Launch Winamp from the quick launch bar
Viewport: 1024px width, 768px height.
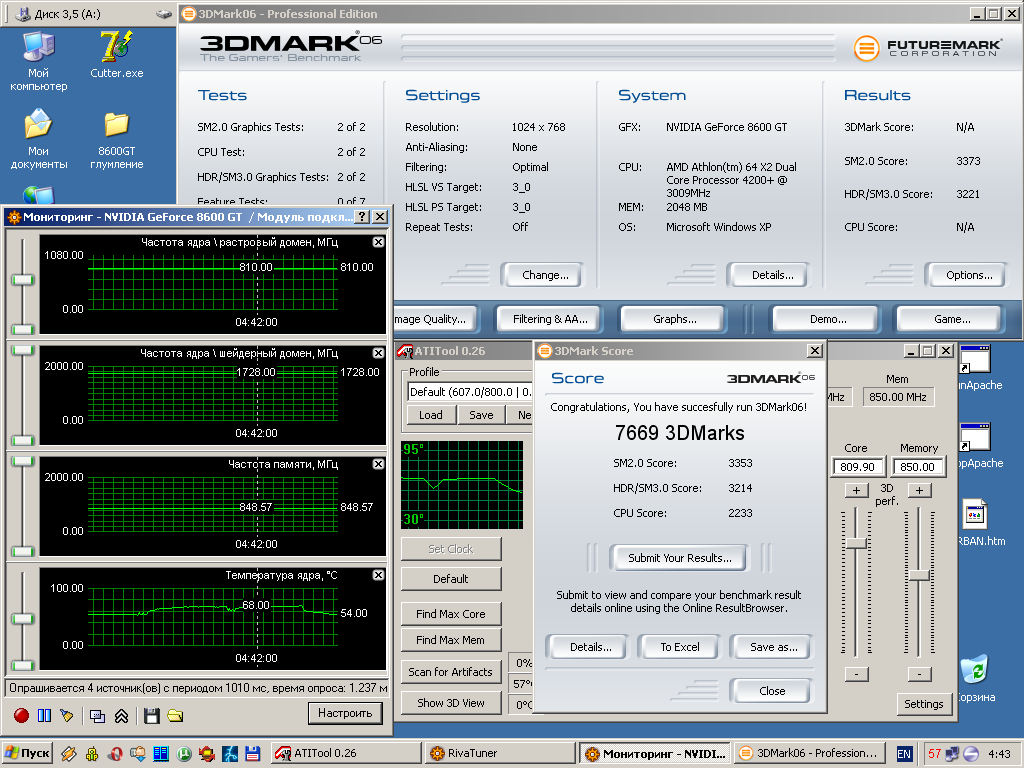[x=68, y=754]
